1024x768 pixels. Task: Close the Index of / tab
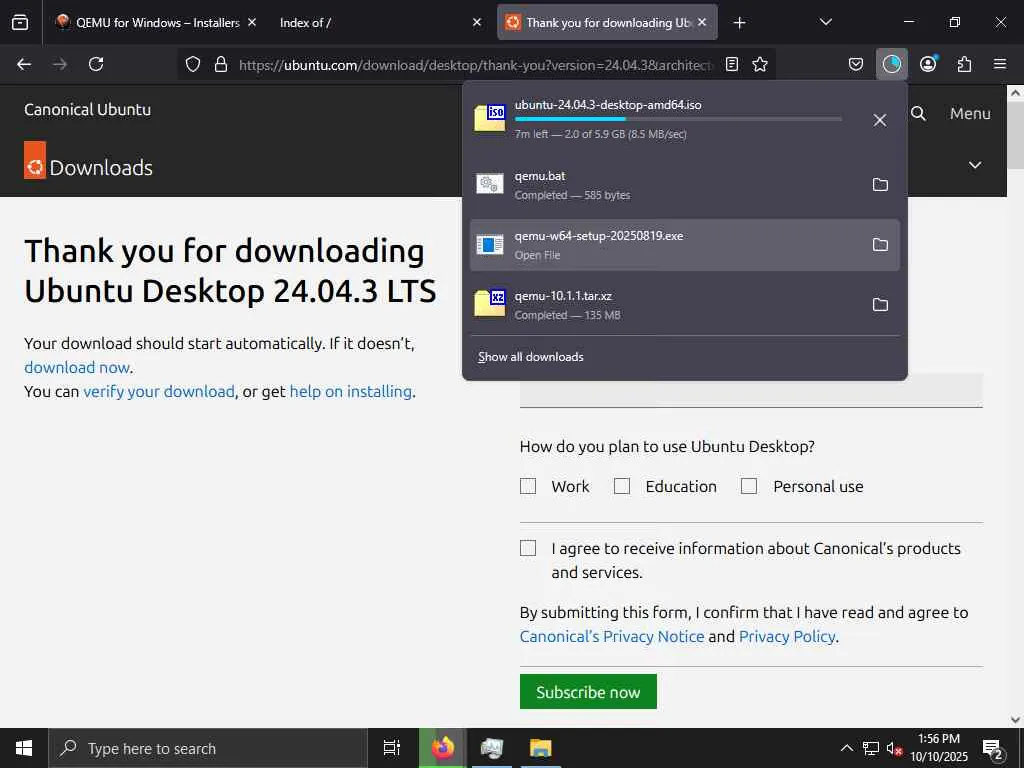(477, 22)
